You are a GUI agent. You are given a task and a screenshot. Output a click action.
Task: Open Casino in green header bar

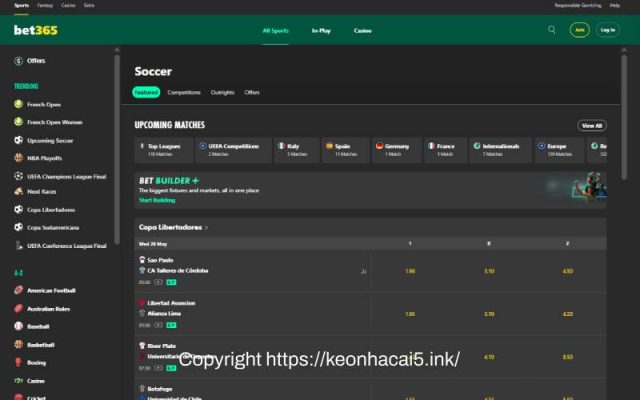[x=362, y=31]
